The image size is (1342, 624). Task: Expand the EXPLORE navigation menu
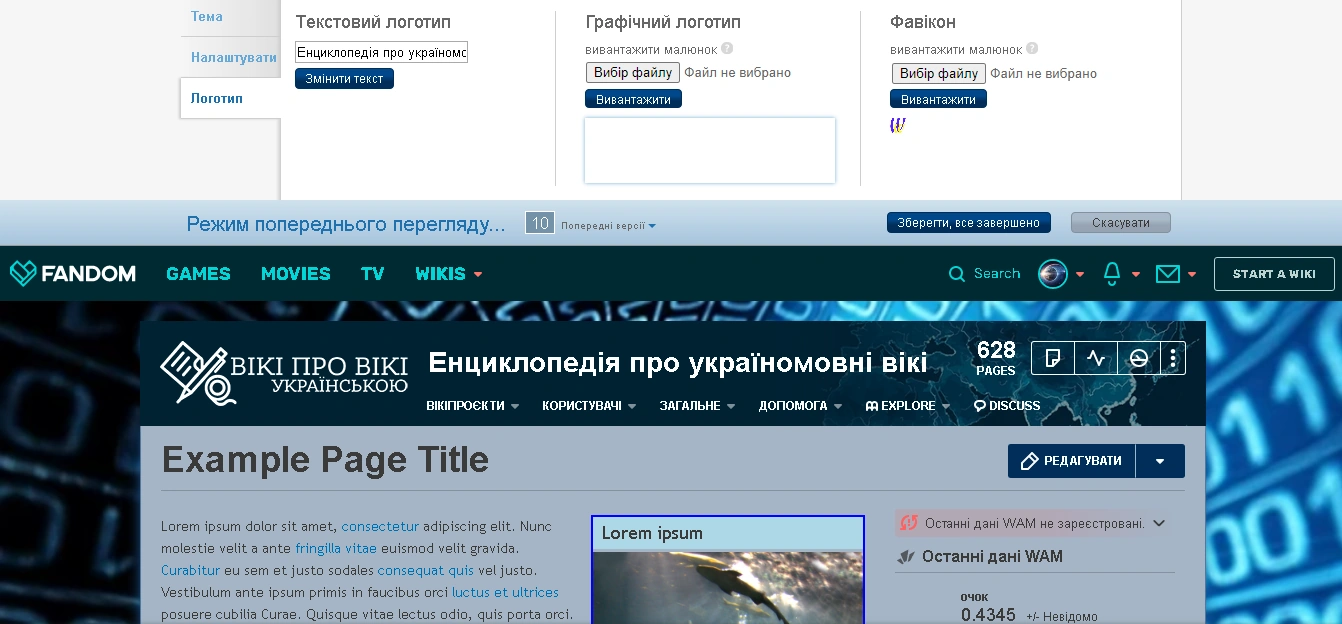[908, 406]
